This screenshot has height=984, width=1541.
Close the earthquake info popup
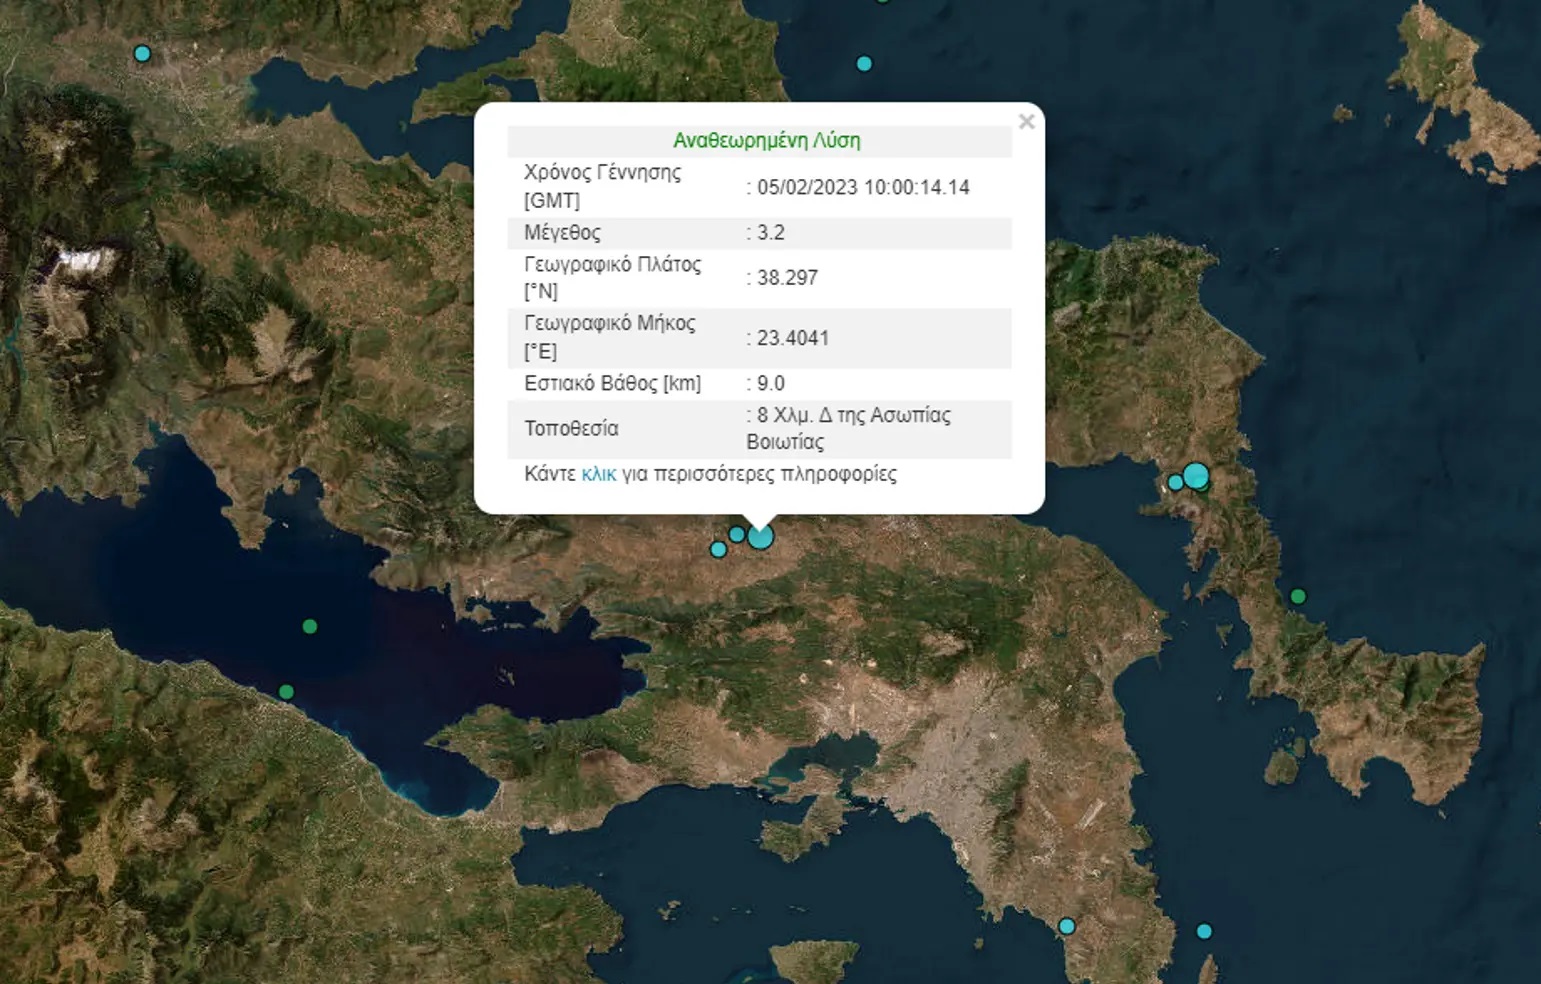1026,122
